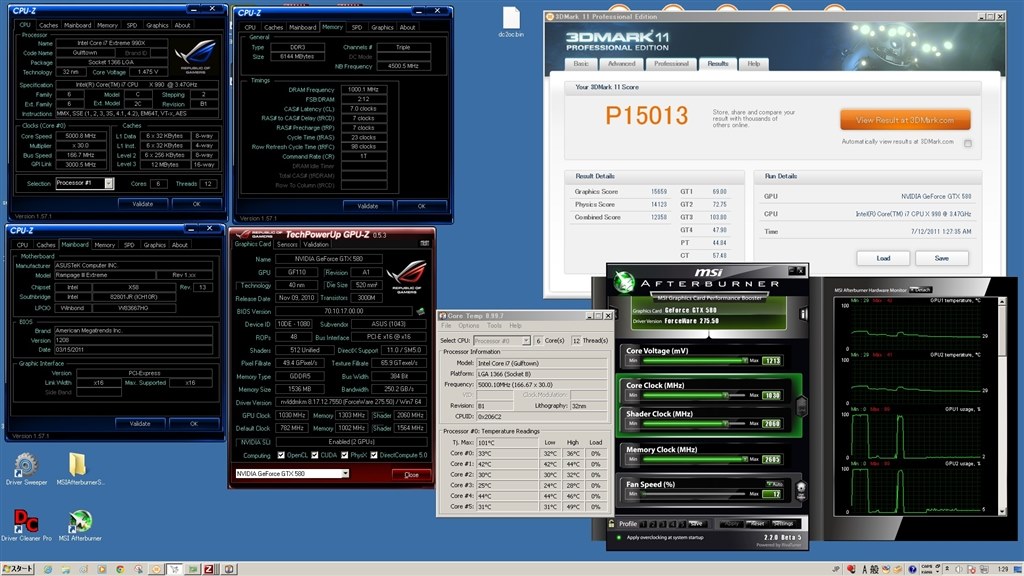Click the Load button in 3DMark 11
Viewport: 1024px width, 576px height.
coord(883,259)
